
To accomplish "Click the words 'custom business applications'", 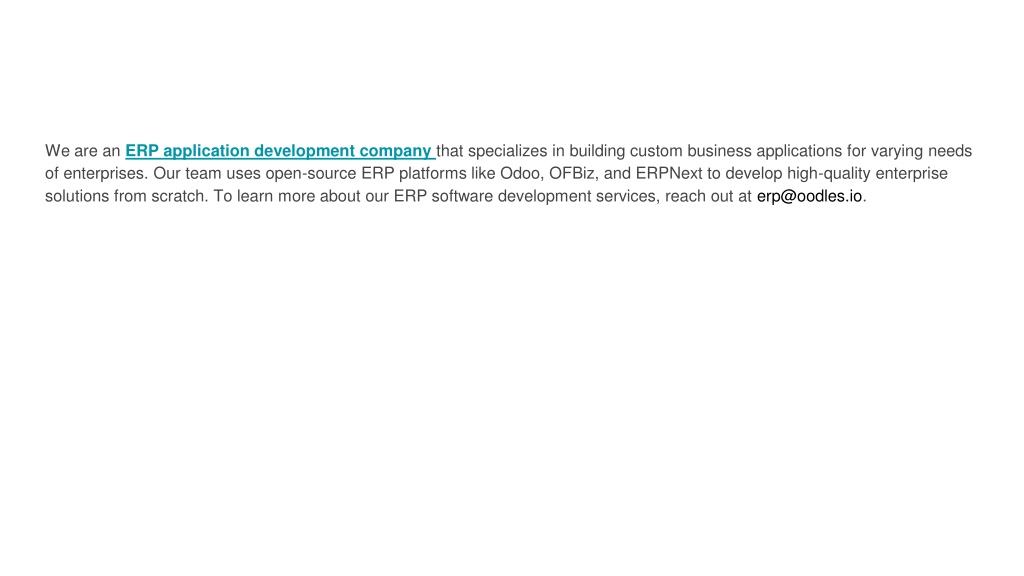I will pos(735,151).
